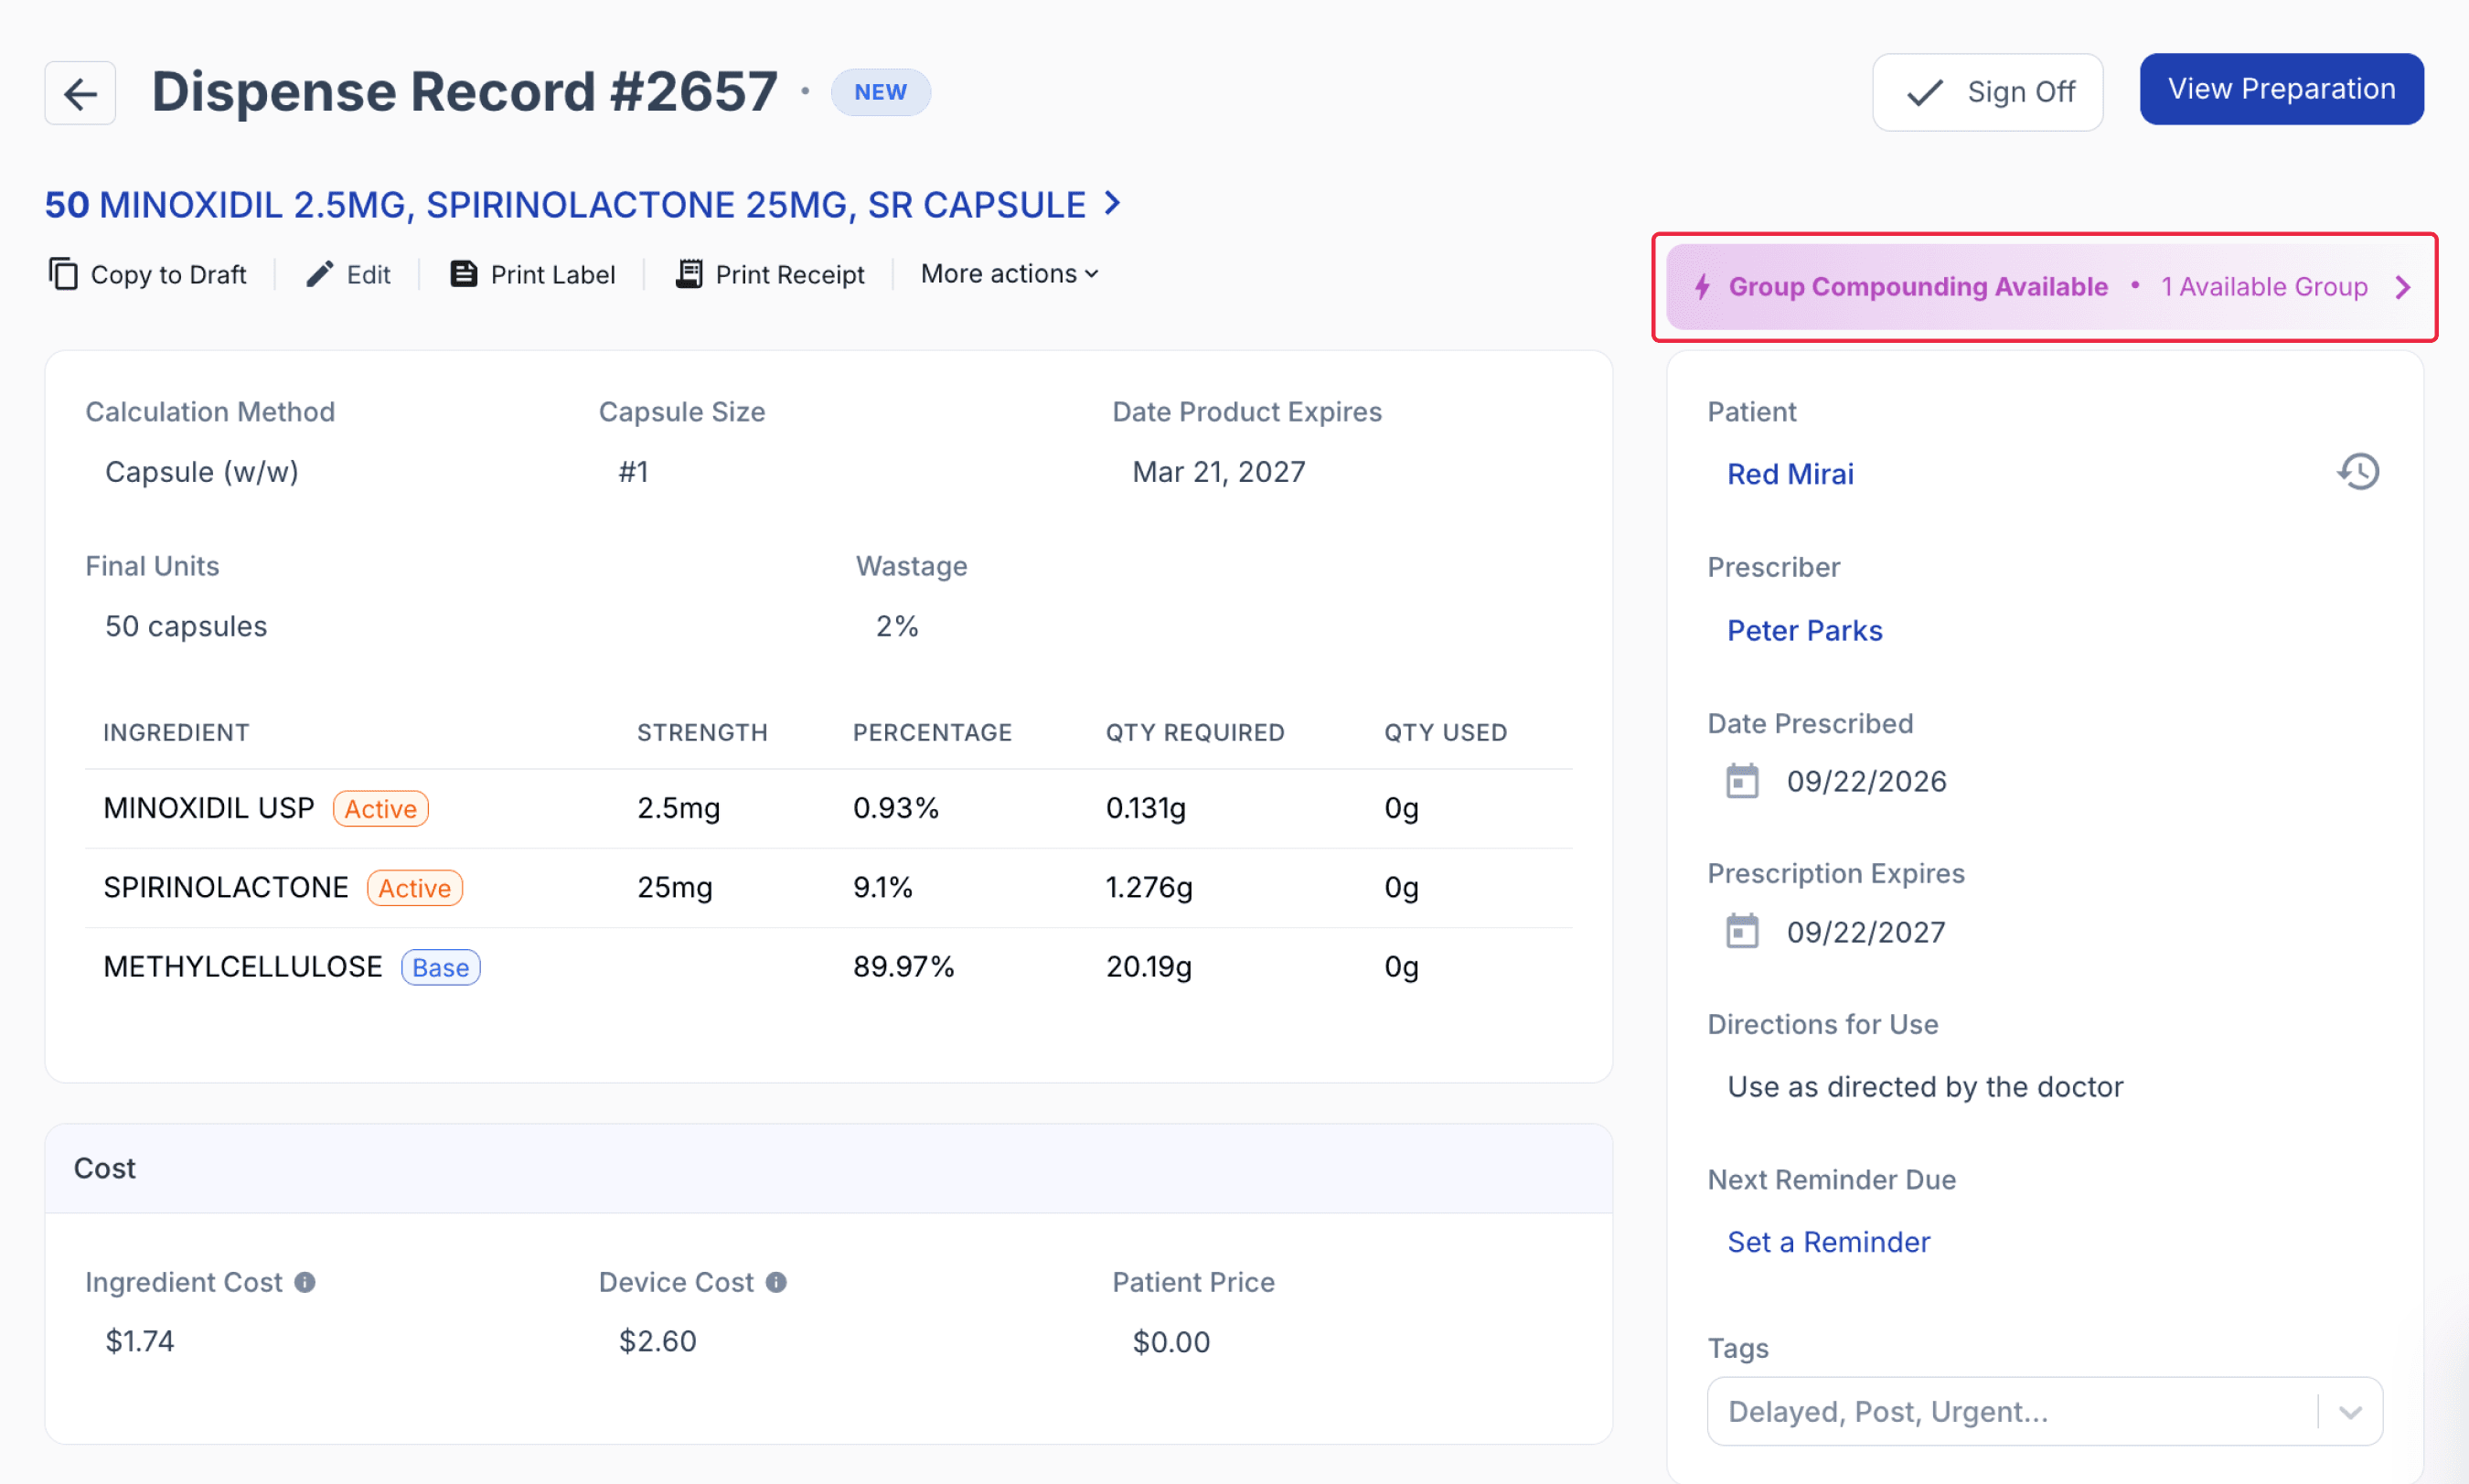Click the NEW status badge
This screenshot has width=2469, height=1484.
click(880, 93)
